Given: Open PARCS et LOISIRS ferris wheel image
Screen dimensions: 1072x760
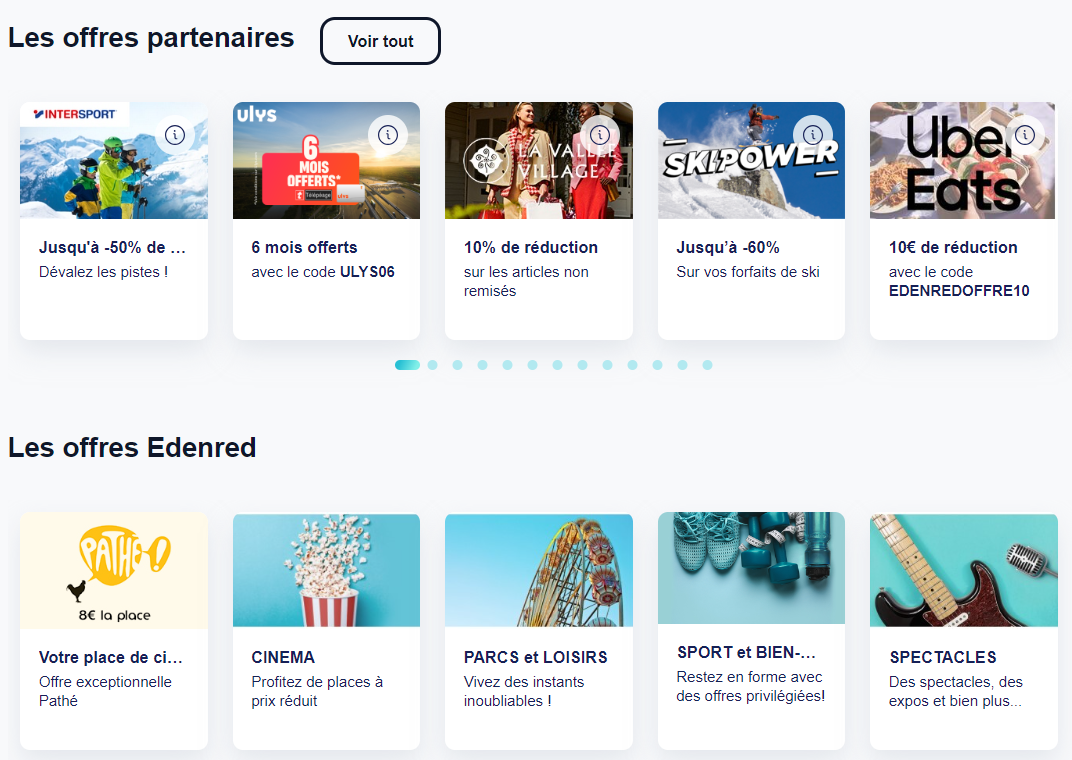Looking at the screenshot, I should (538, 570).
